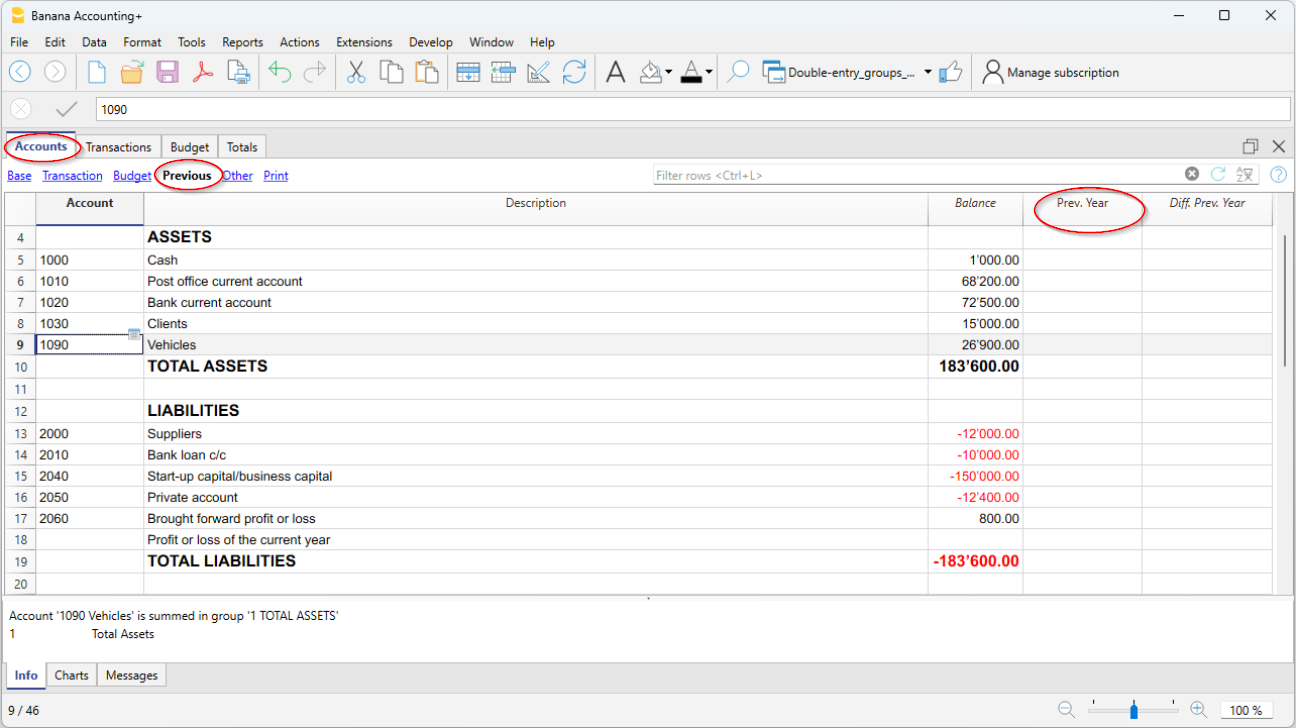The height and width of the screenshot is (728, 1296).
Task: Click the Save file floppy disk icon
Action: [167, 72]
